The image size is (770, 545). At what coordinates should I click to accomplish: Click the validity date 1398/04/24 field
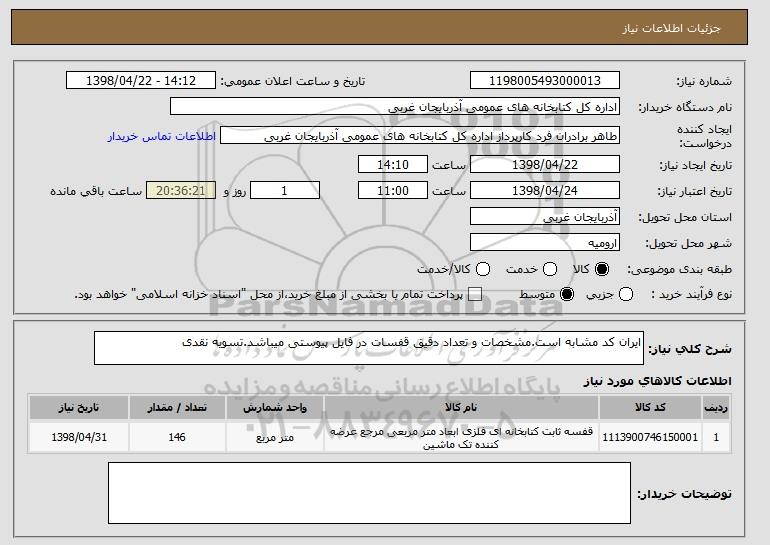tap(543, 190)
